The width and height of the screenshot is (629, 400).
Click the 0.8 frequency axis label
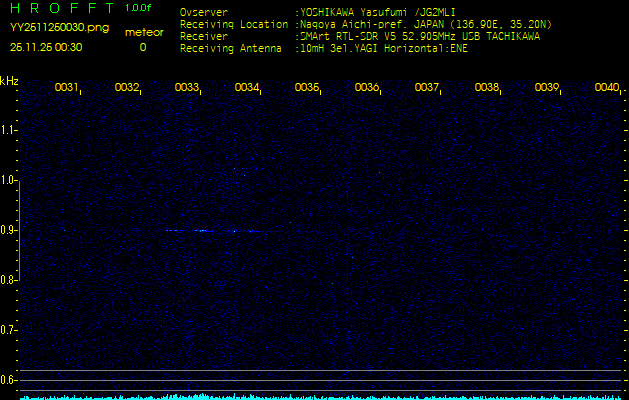click(x=8, y=280)
